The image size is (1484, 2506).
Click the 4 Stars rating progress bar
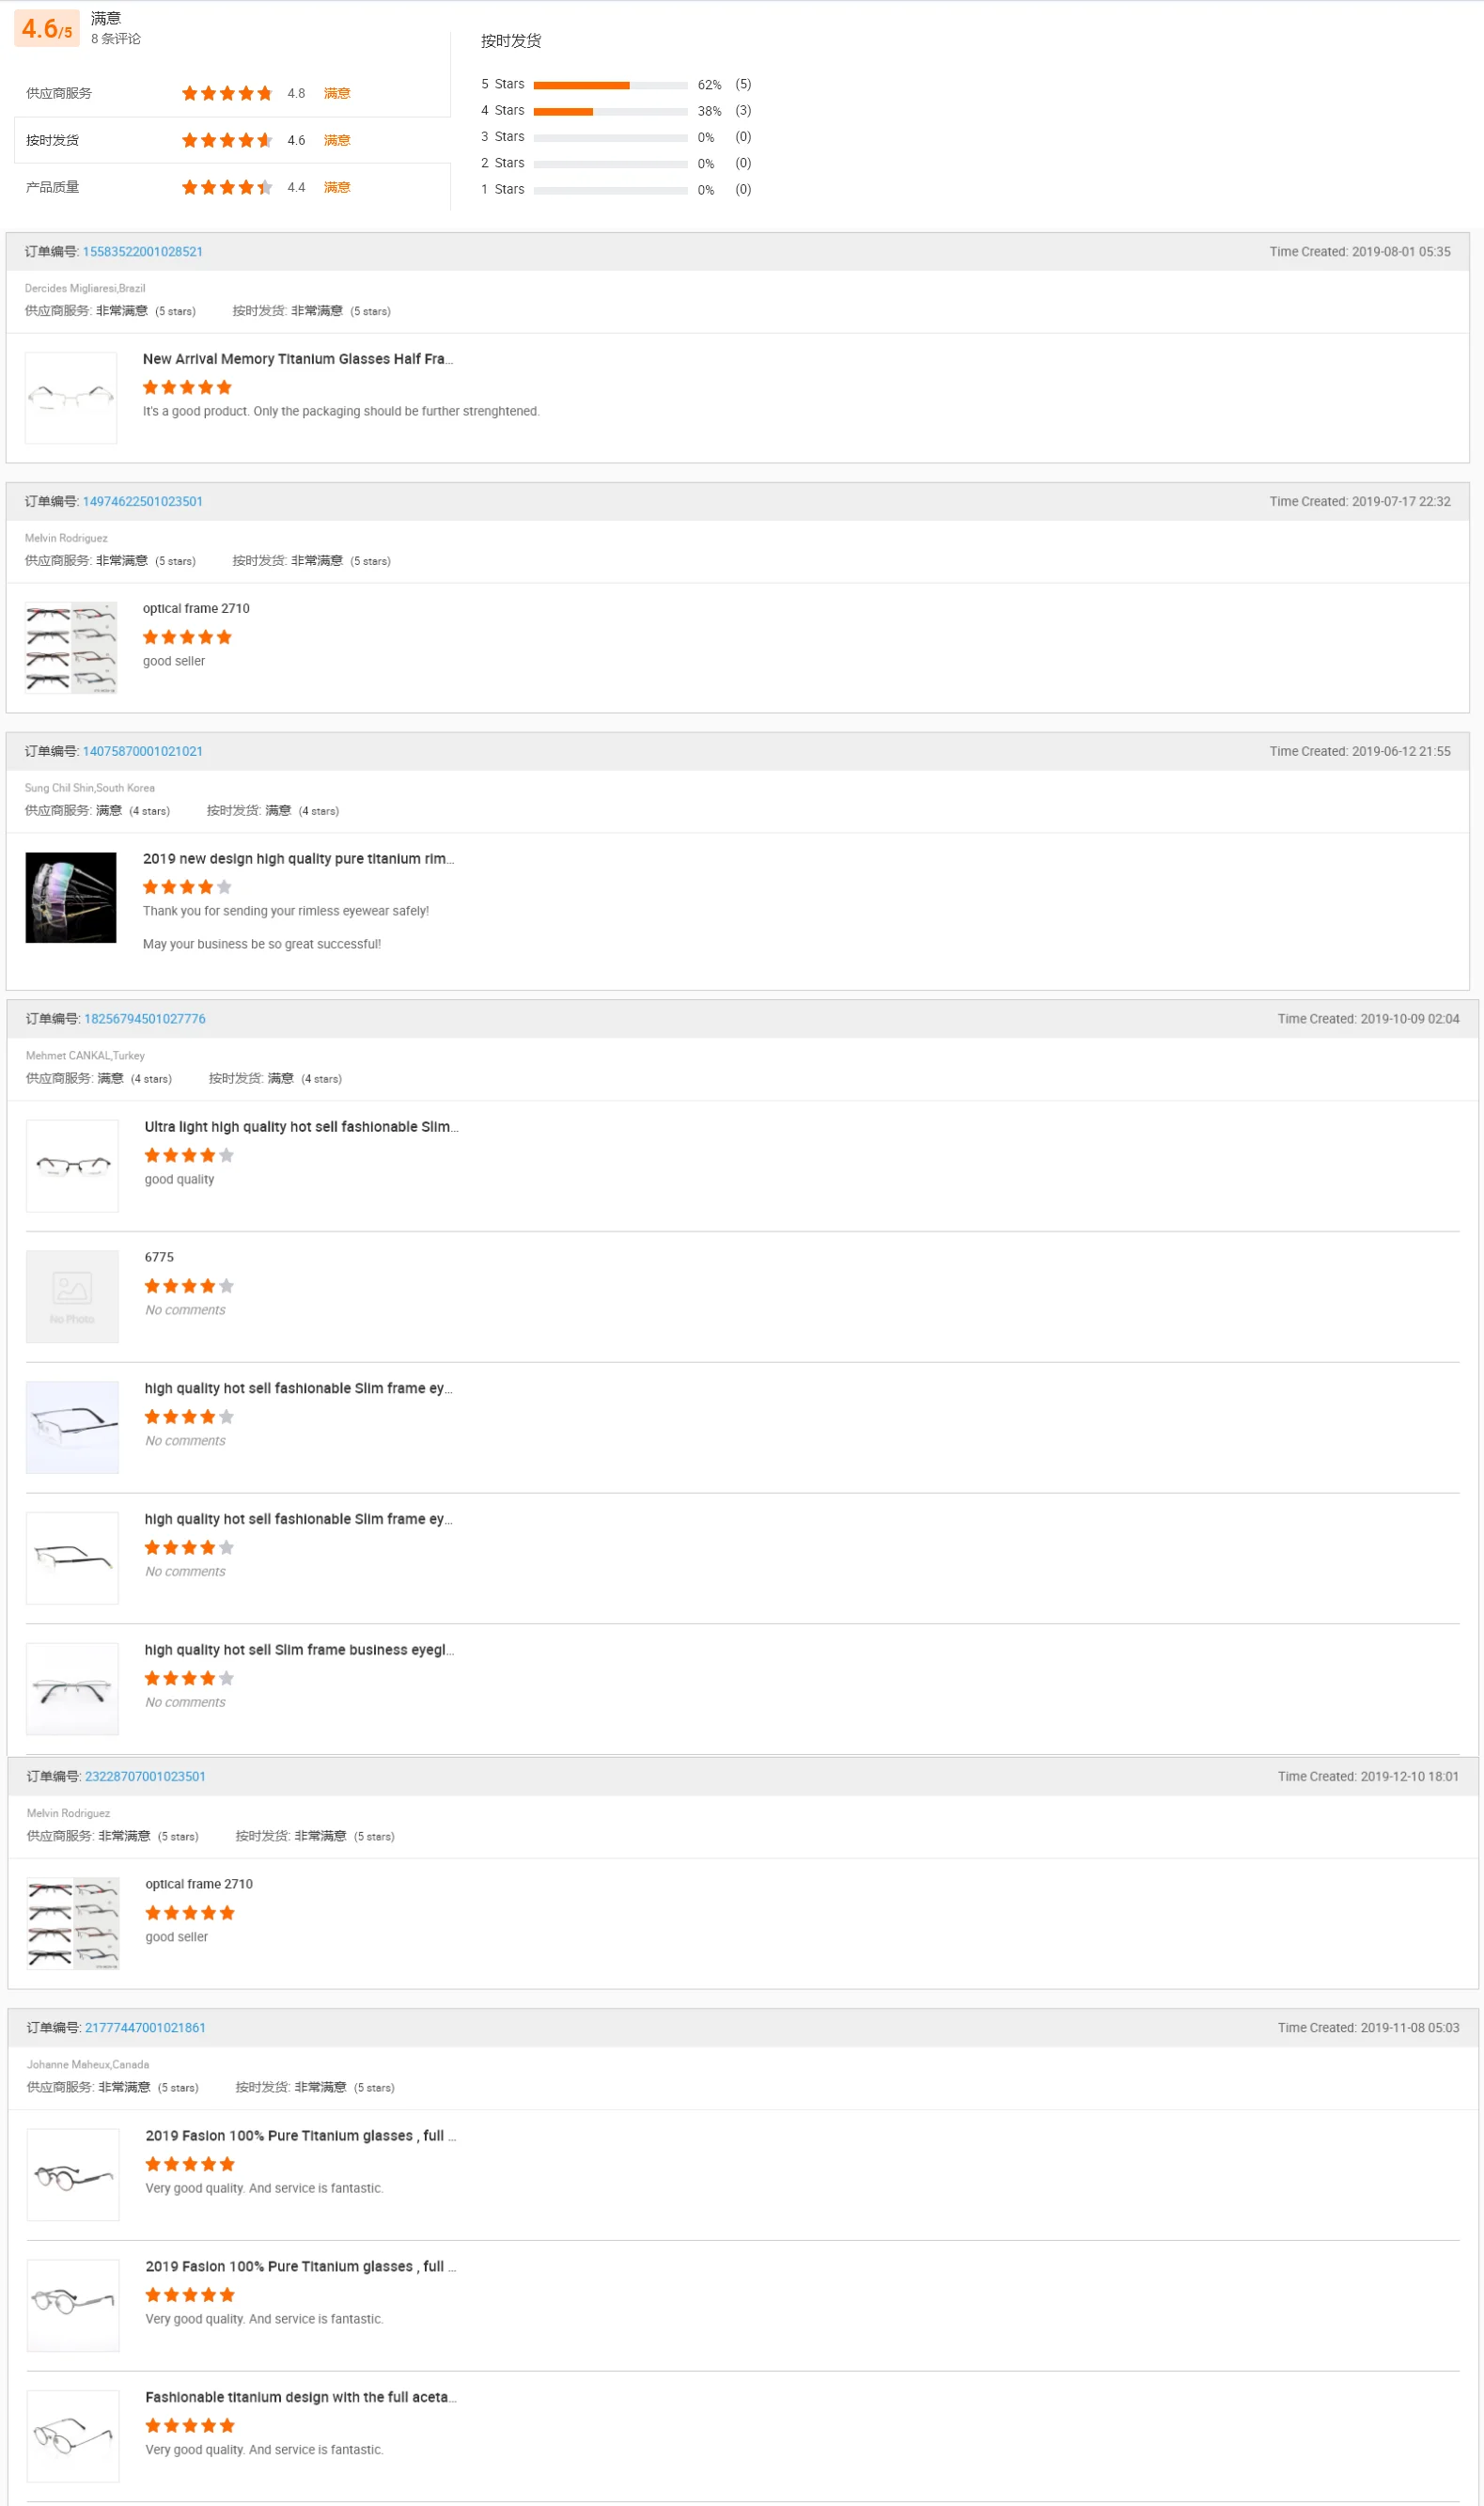click(x=610, y=111)
